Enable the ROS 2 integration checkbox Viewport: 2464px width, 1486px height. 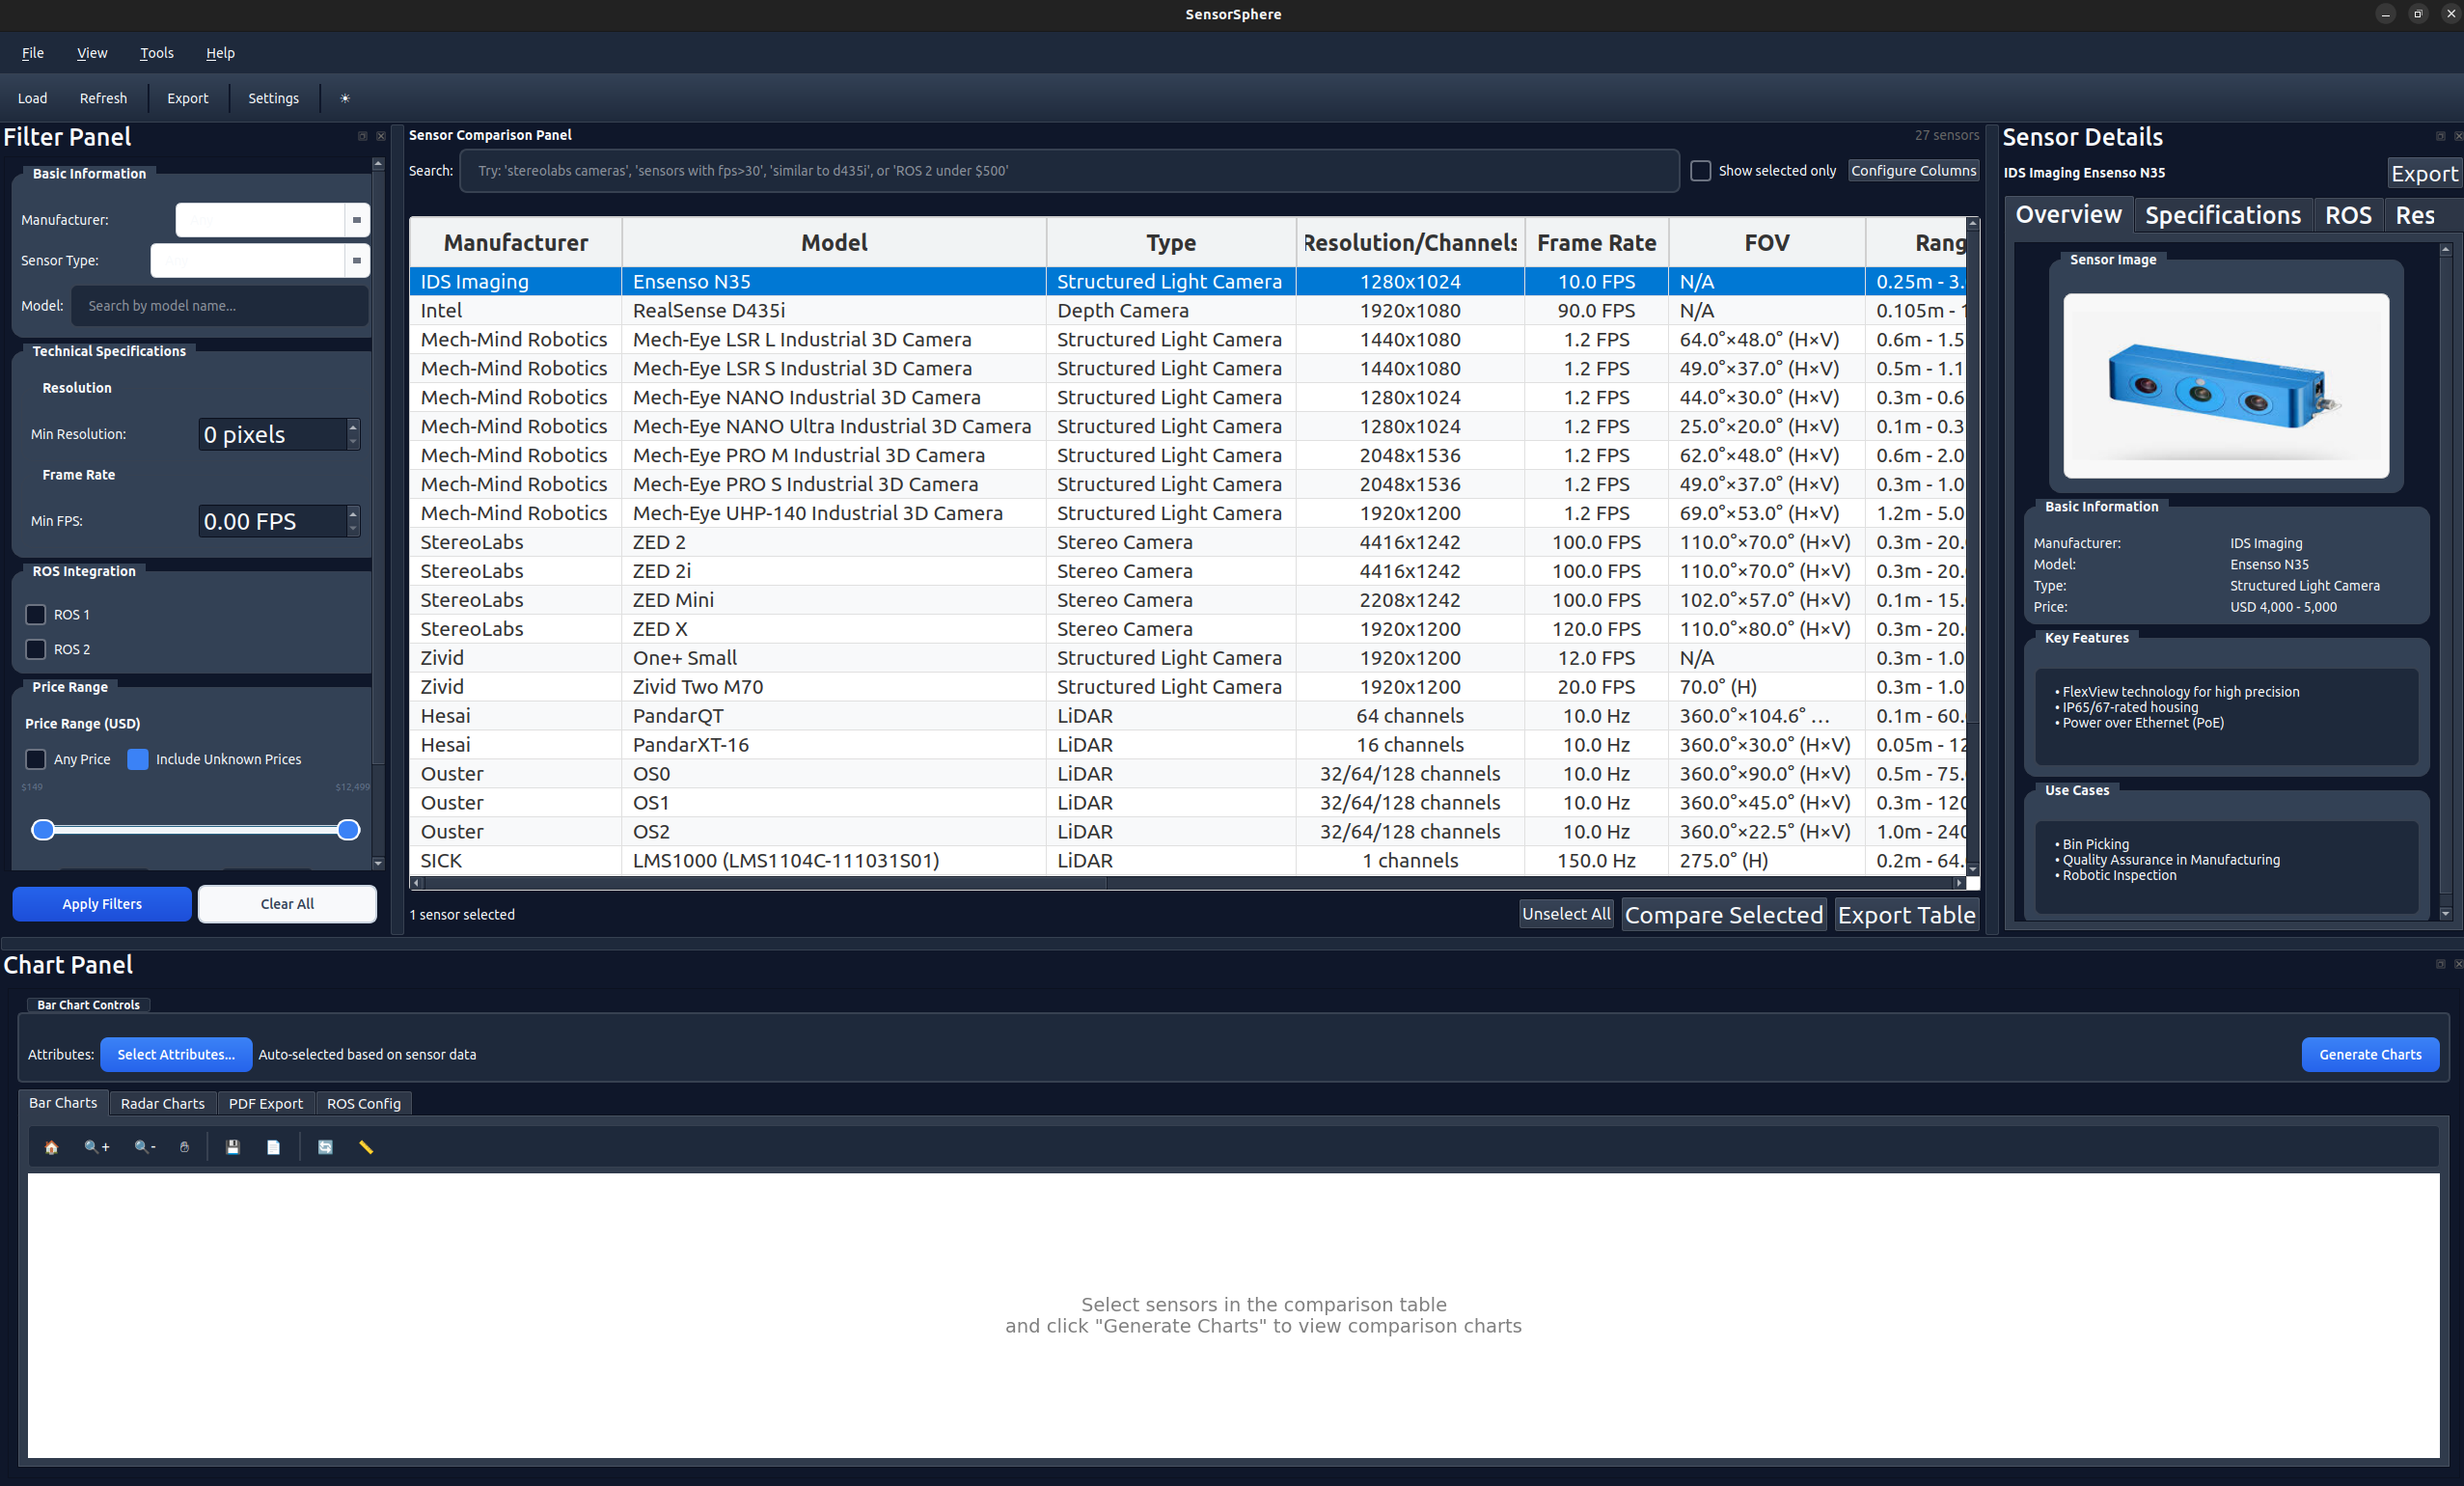point(36,649)
